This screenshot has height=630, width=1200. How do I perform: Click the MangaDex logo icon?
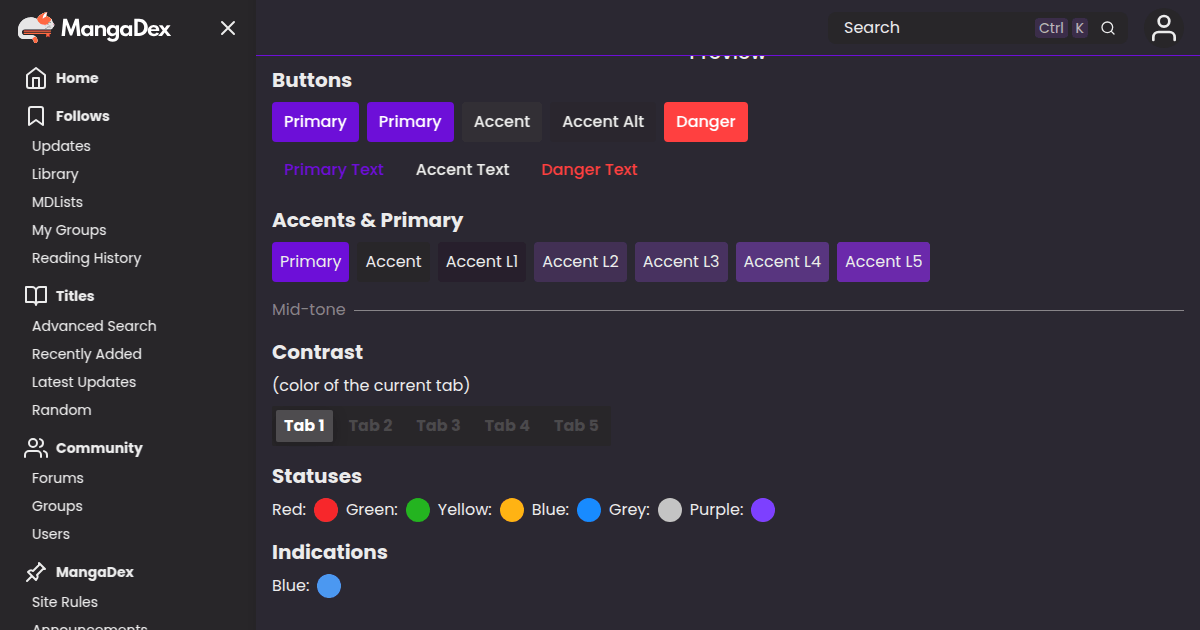[x=36, y=28]
